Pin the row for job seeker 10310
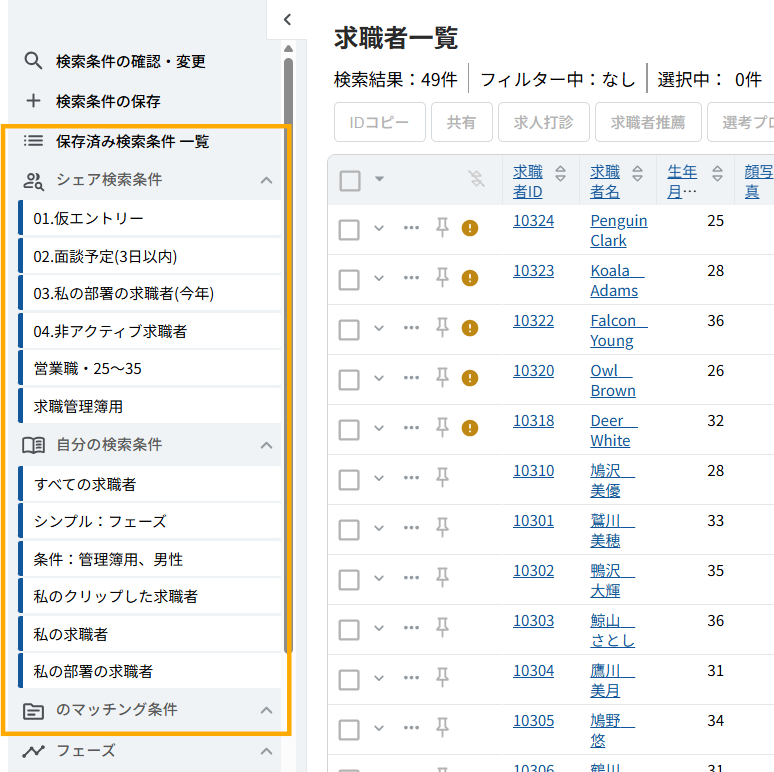The height and width of the screenshot is (772, 774). tap(442, 478)
